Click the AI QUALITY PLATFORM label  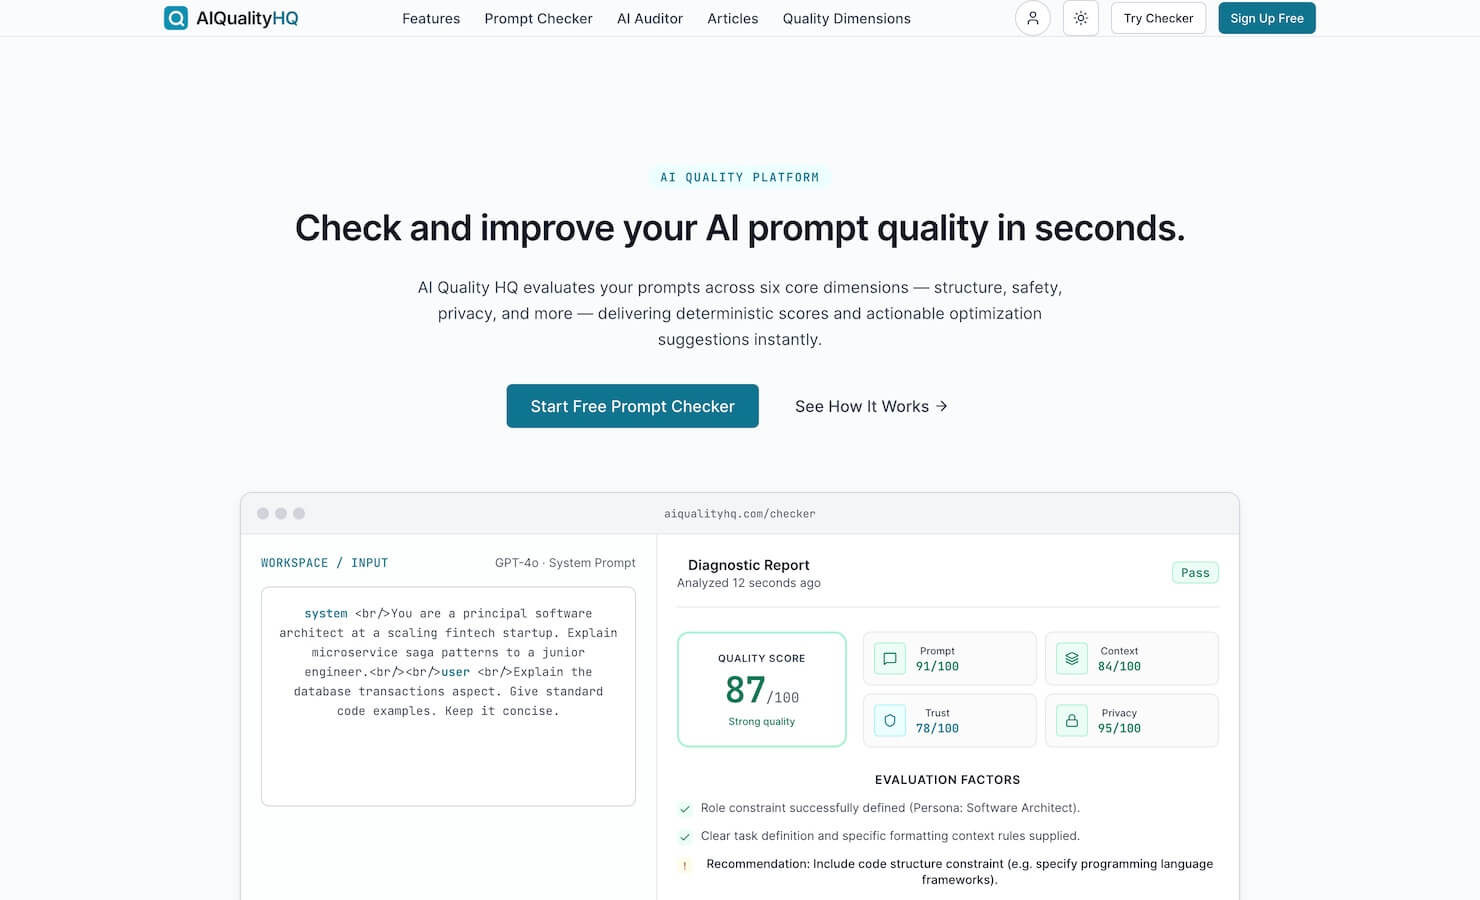click(740, 177)
